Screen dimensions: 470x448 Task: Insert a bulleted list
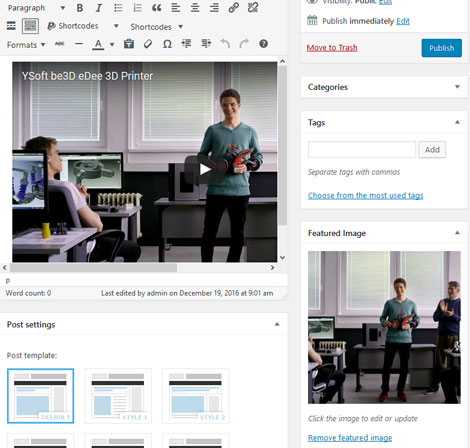118,8
